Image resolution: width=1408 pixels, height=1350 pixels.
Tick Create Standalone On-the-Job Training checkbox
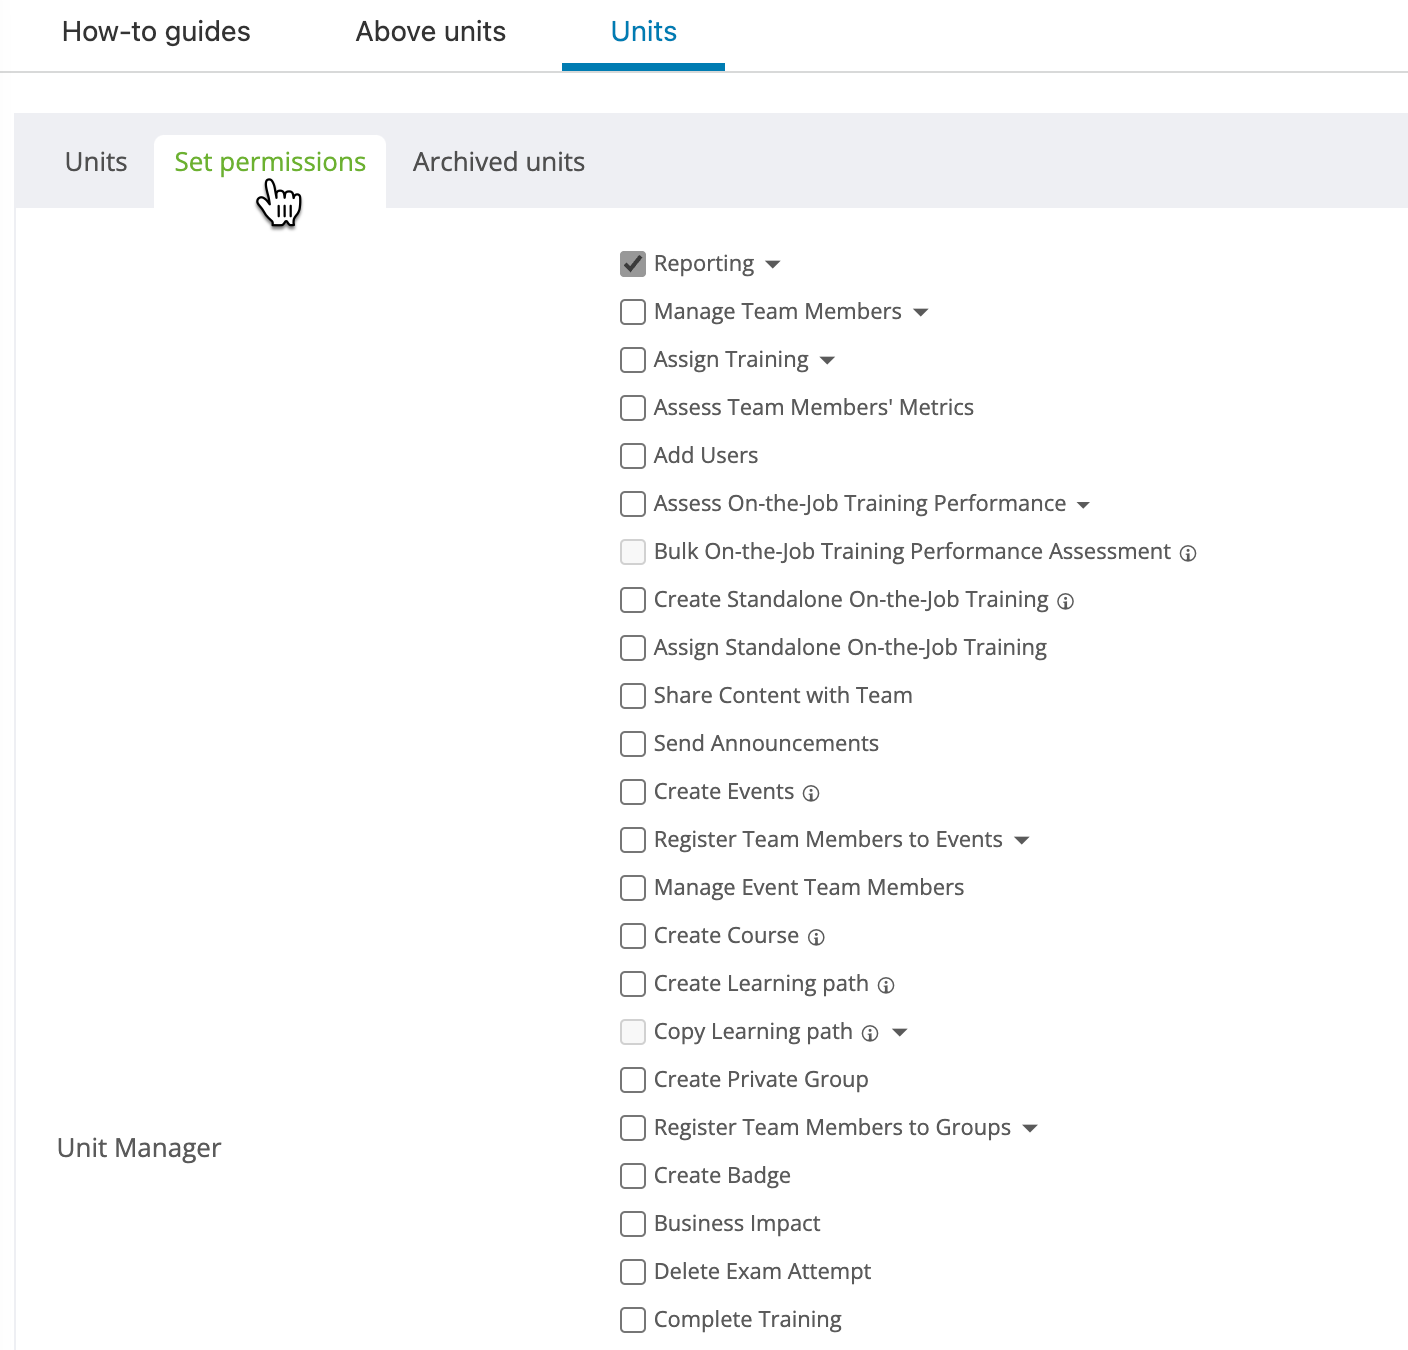633,600
